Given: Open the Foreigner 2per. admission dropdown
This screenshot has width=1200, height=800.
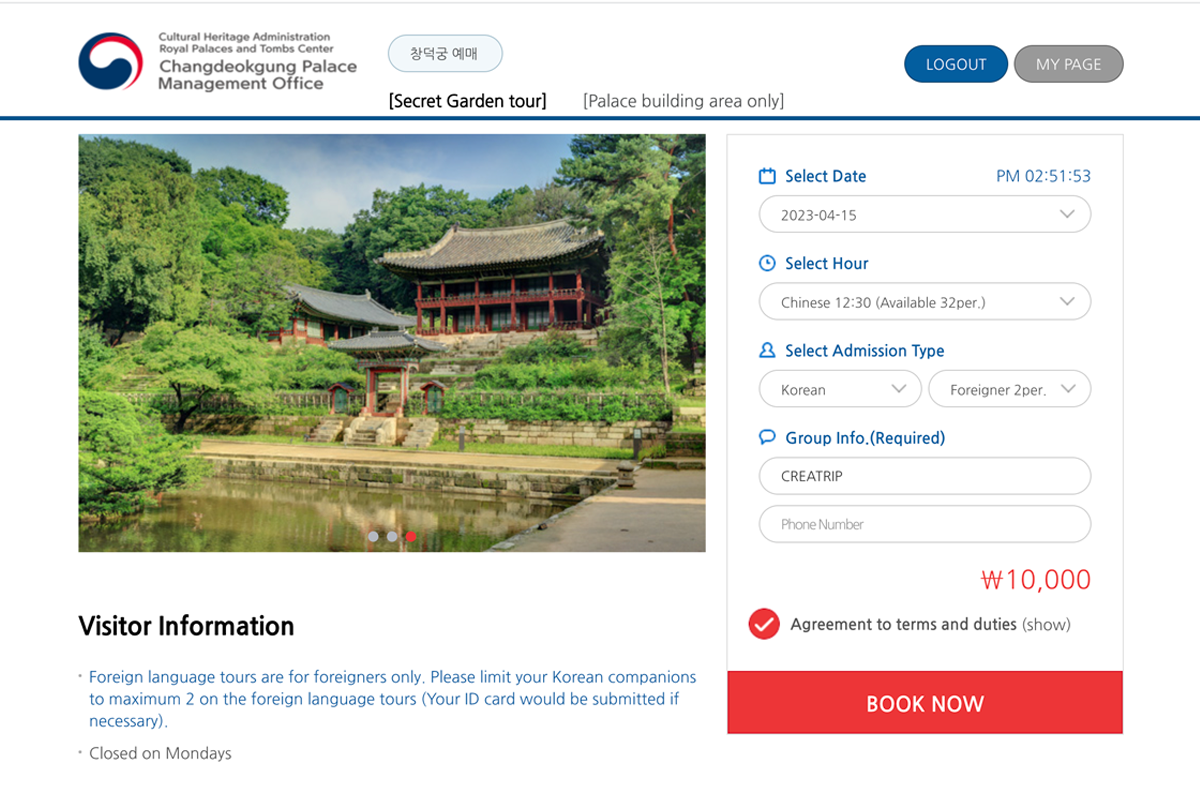Looking at the screenshot, I should (1009, 390).
